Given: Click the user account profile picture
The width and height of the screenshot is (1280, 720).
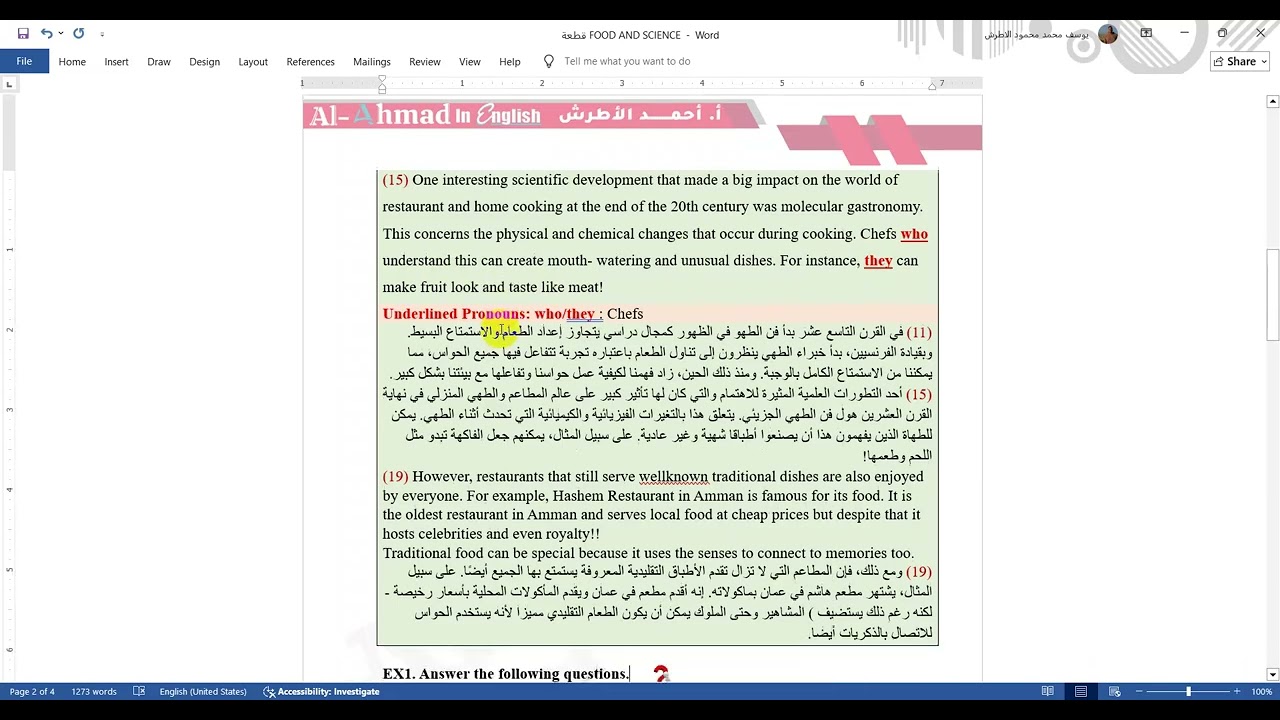Looking at the screenshot, I should coord(1108,34).
